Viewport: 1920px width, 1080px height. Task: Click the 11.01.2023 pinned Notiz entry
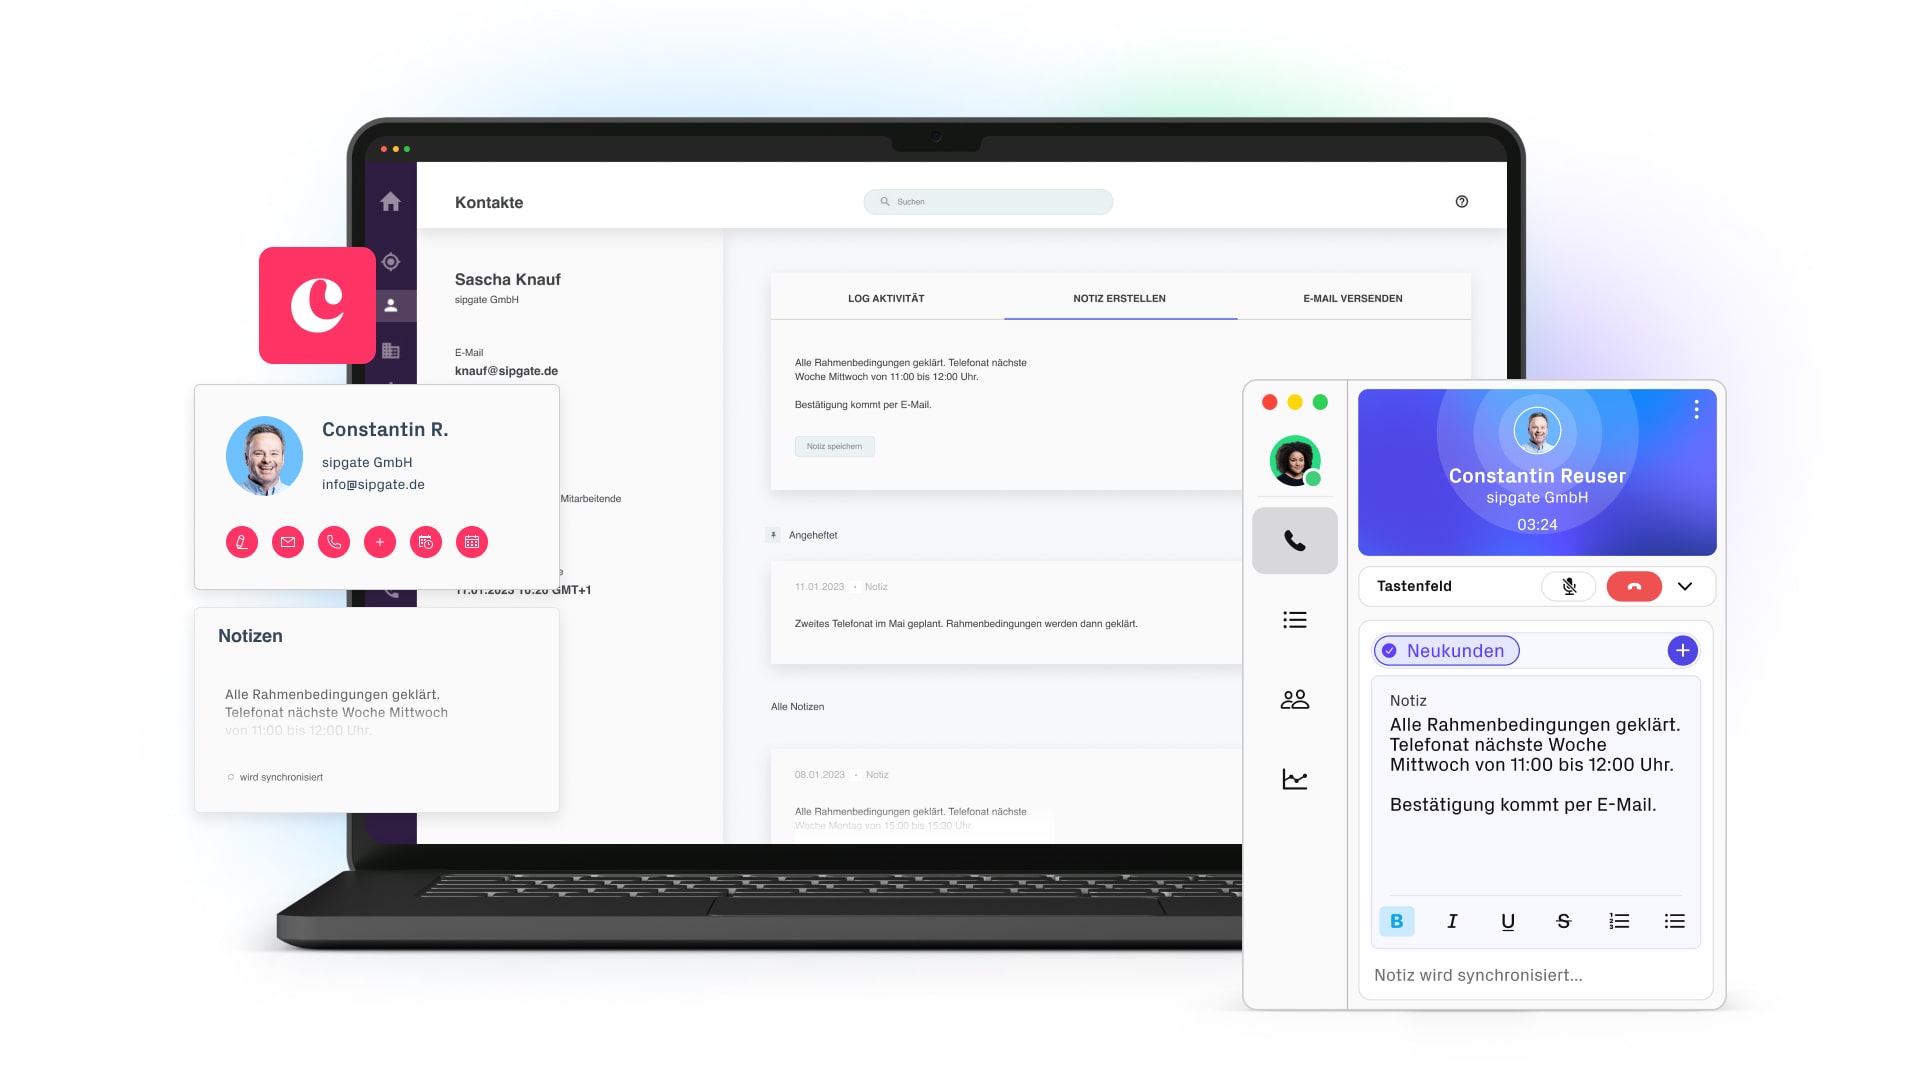point(1007,612)
